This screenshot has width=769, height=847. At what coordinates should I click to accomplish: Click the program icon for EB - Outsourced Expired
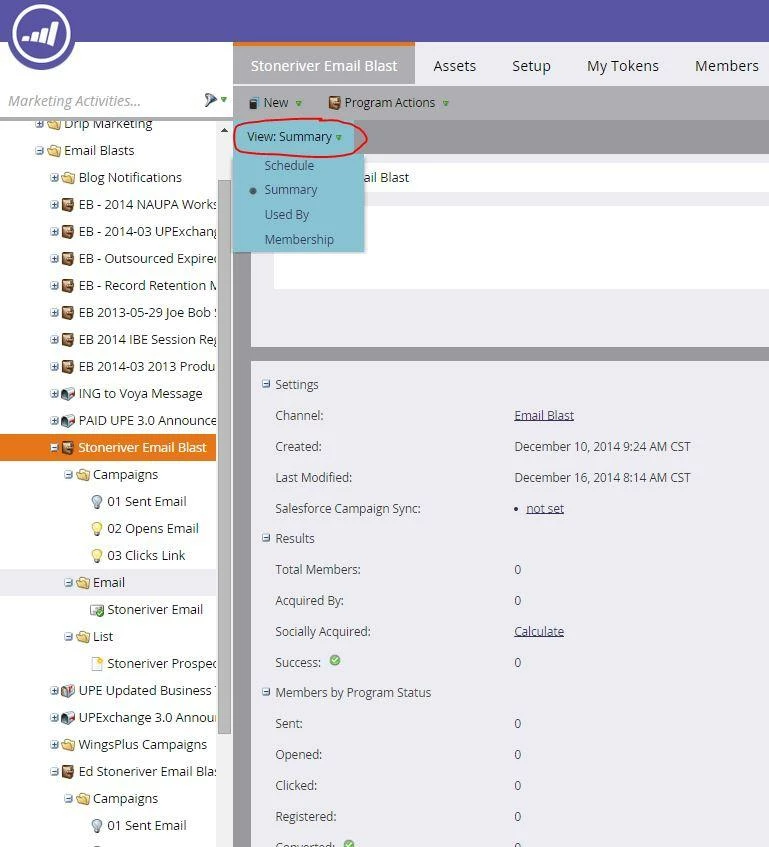point(68,259)
